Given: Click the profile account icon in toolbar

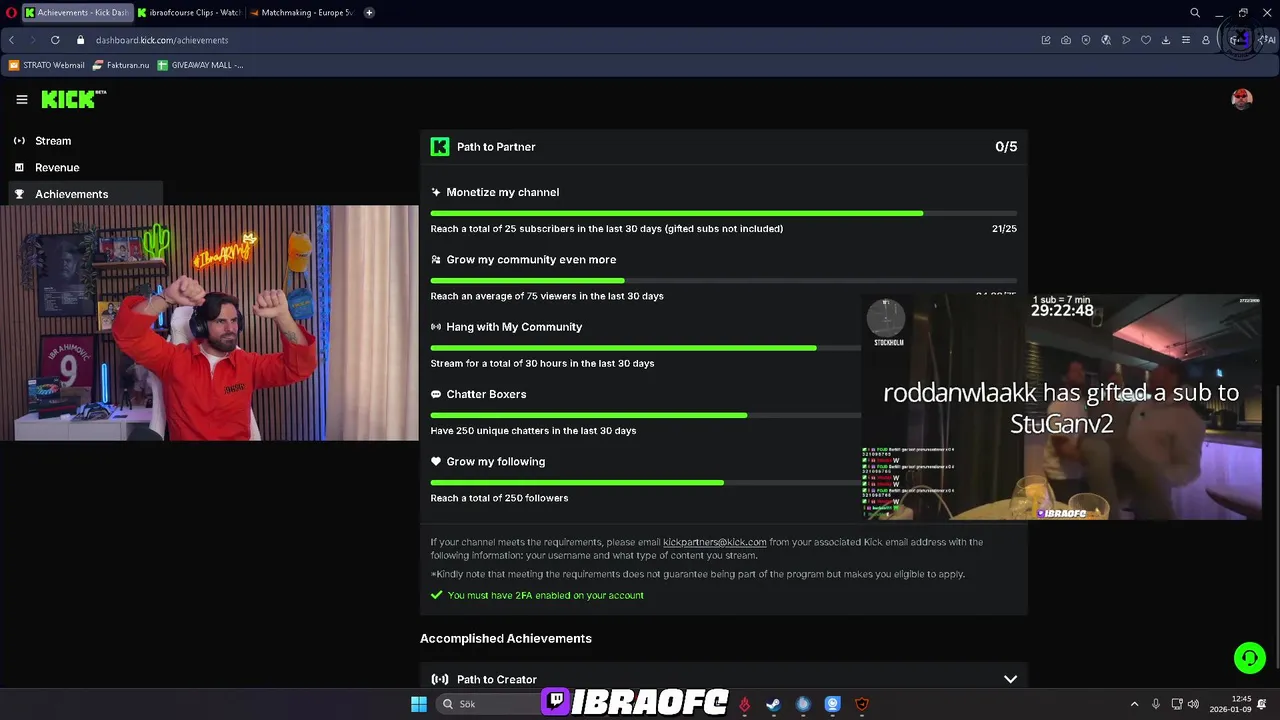Looking at the screenshot, I should click(1206, 40).
